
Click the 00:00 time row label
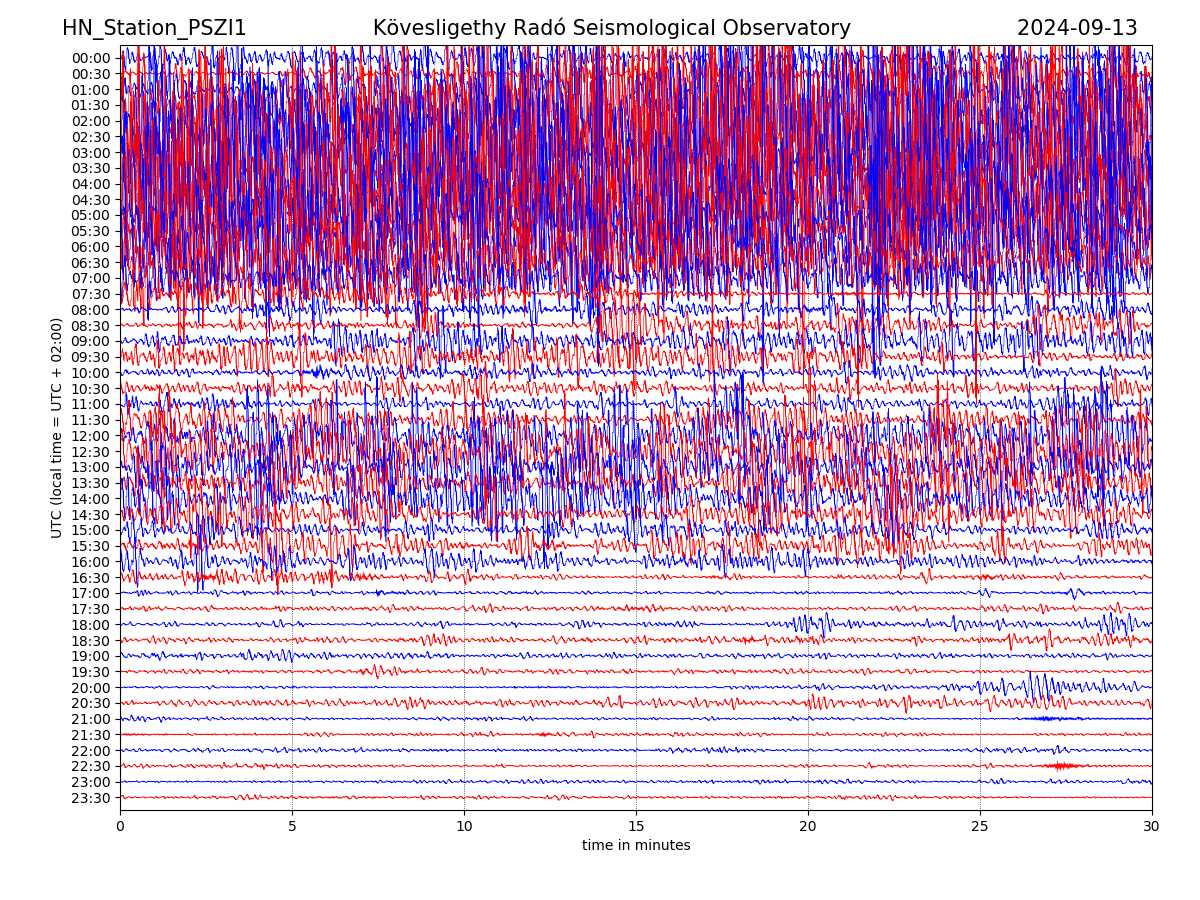tap(90, 58)
